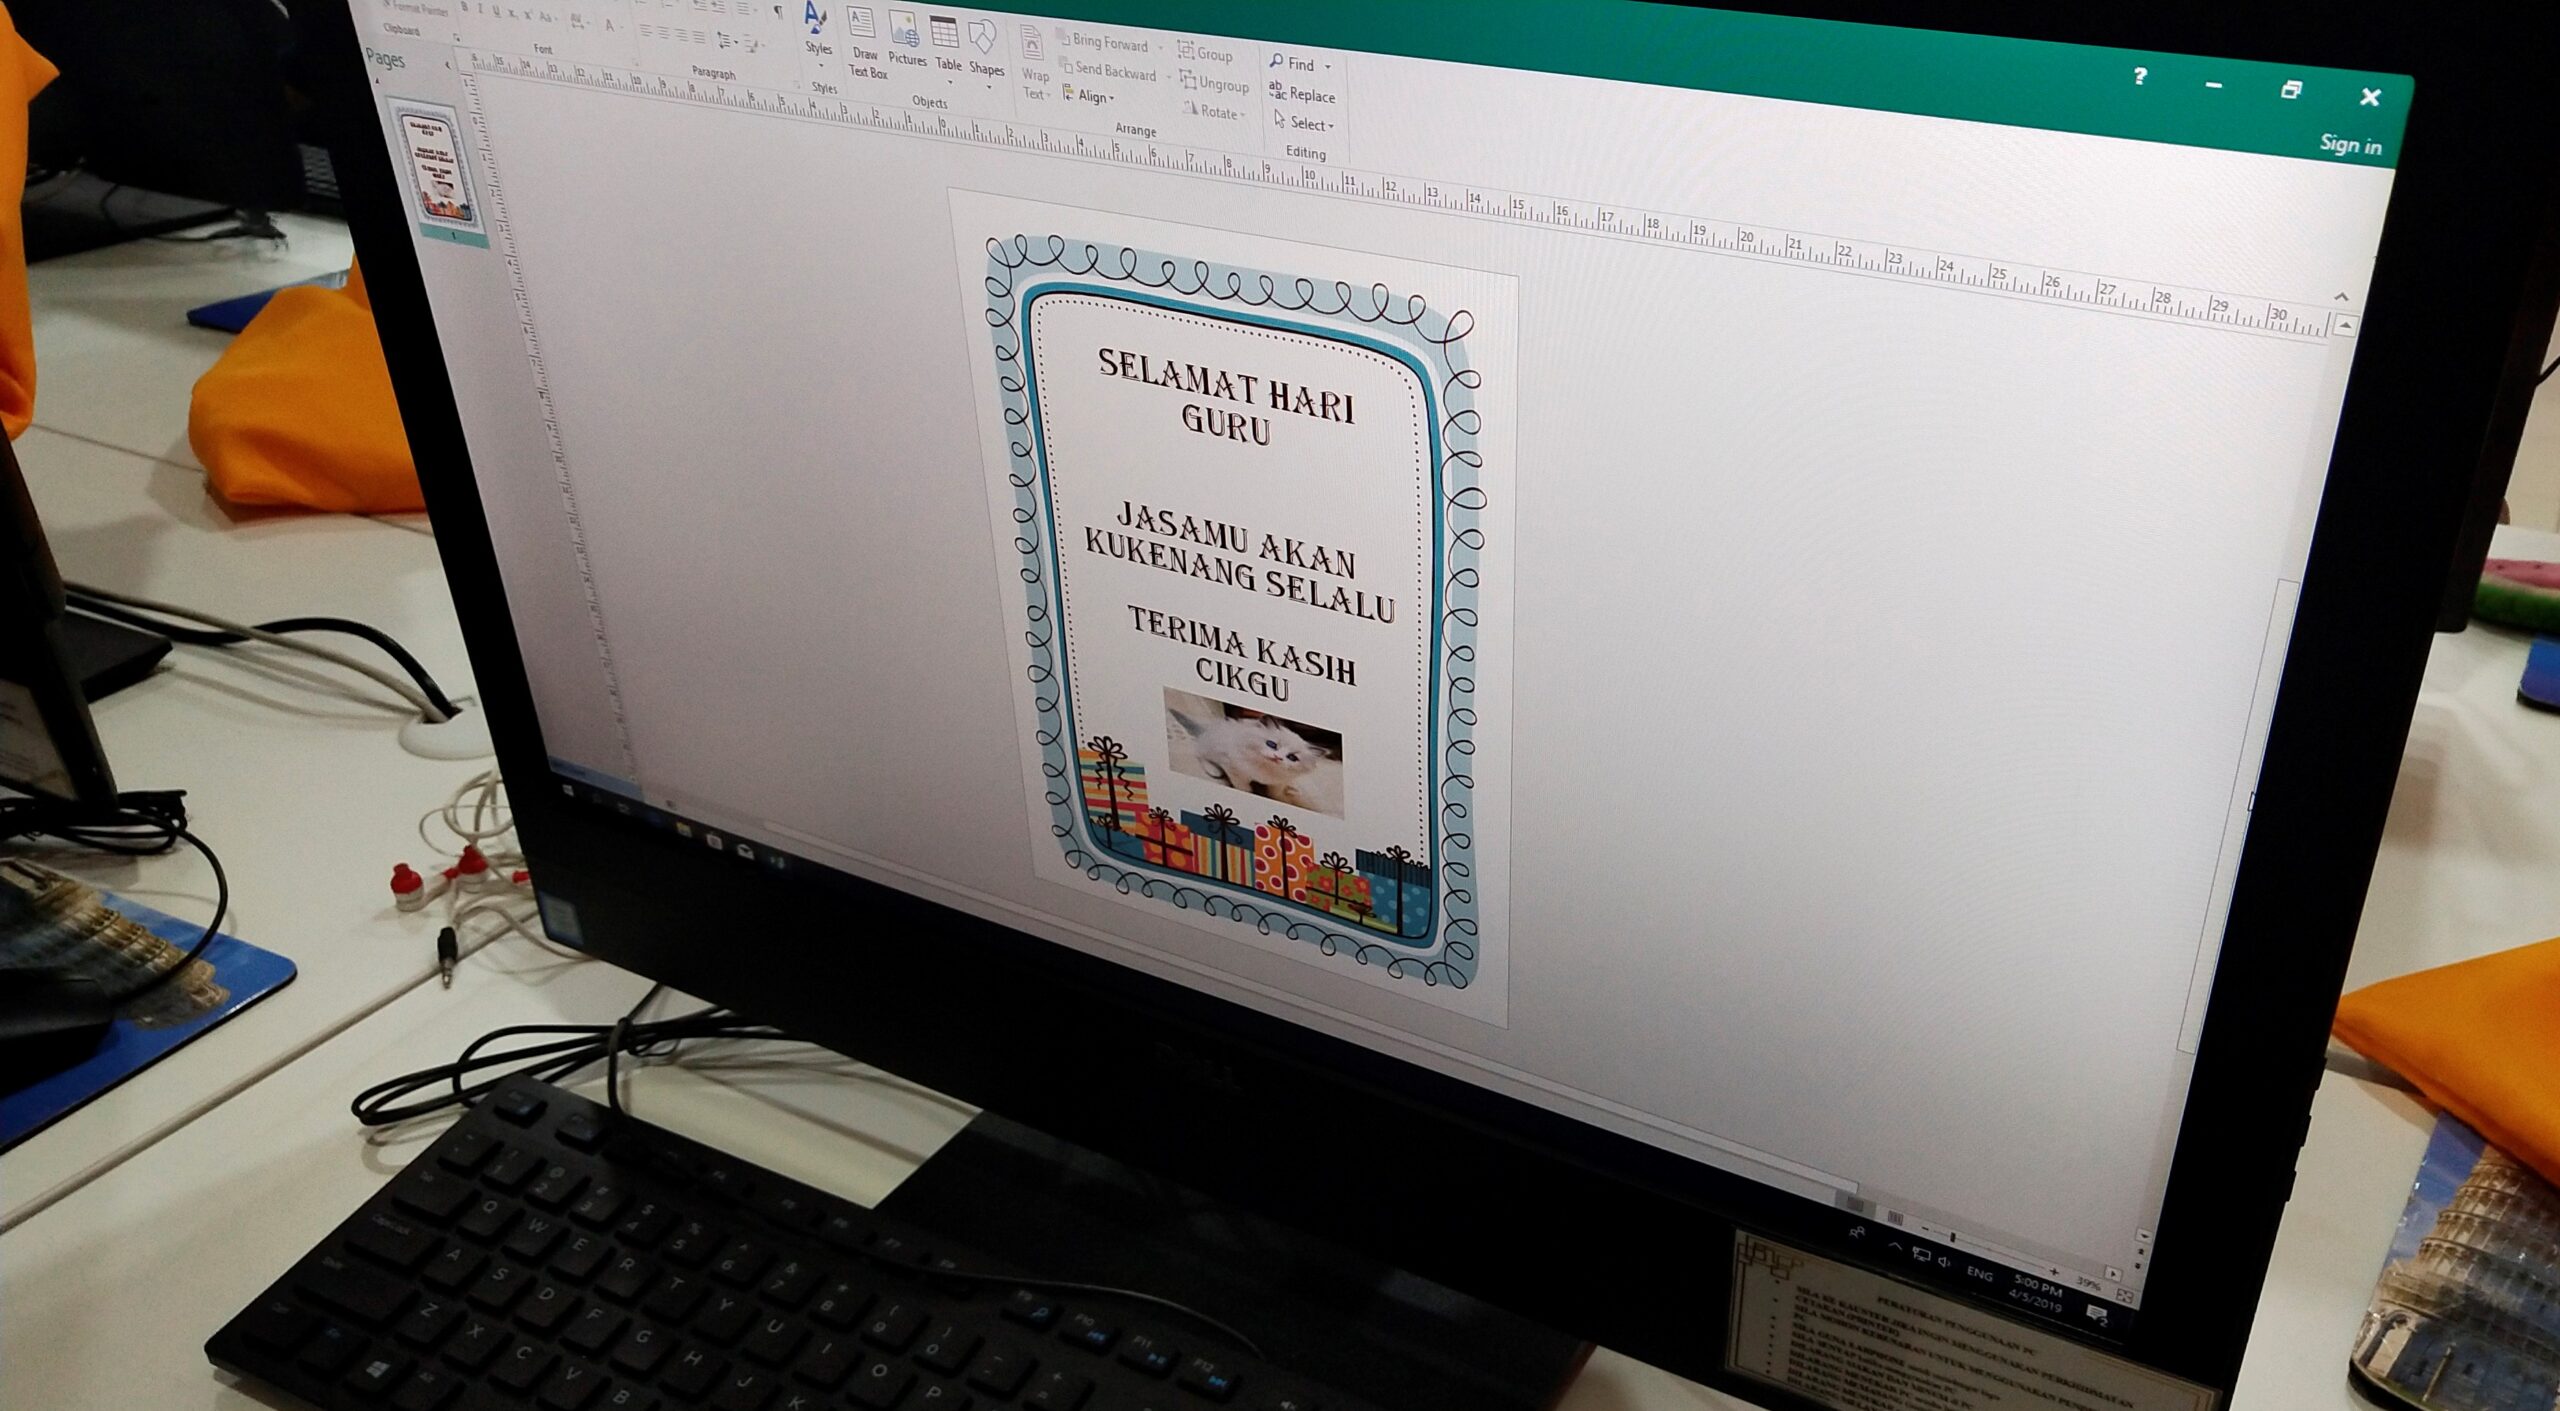
Task: Click Bring Forward
Action: click(1103, 42)
